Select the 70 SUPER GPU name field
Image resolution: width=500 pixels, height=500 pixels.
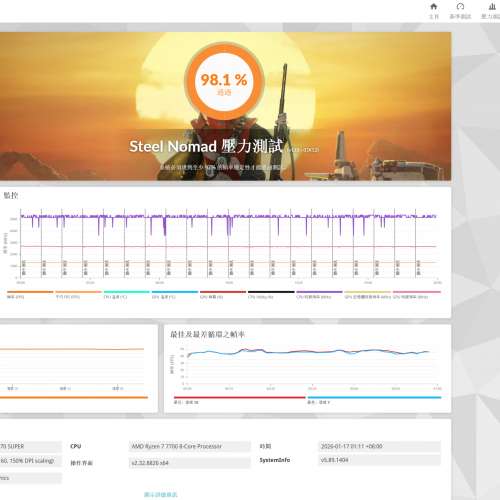coord(31,446)
